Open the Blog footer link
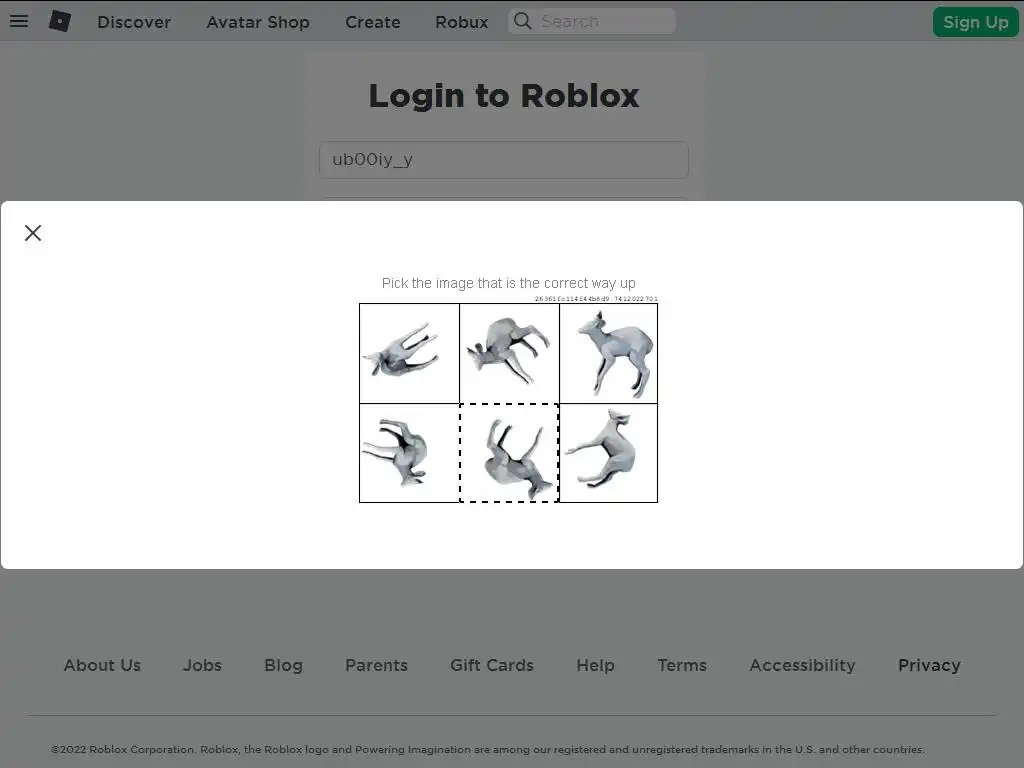 tap(283, 665)
